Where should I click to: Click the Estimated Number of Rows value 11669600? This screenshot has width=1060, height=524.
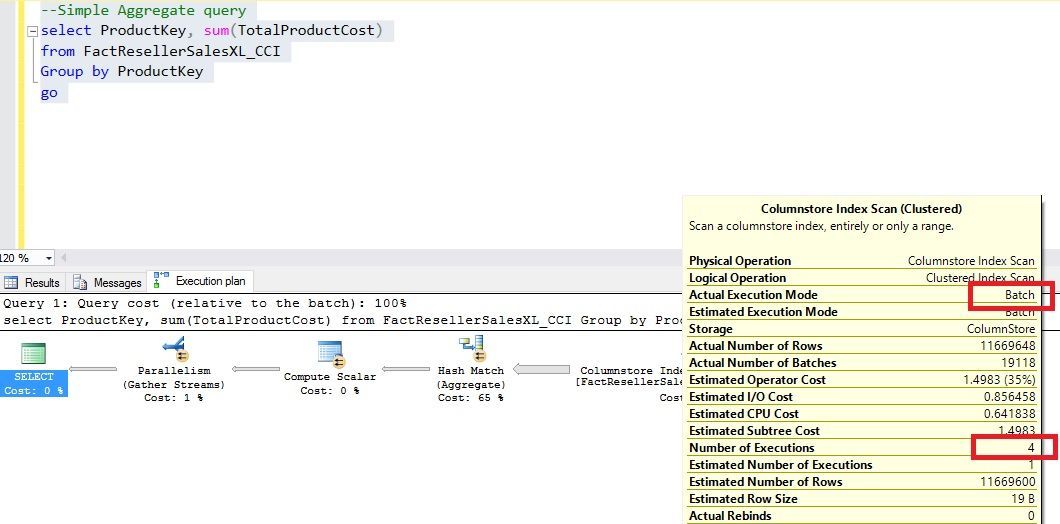click(x=1007, y=482)
